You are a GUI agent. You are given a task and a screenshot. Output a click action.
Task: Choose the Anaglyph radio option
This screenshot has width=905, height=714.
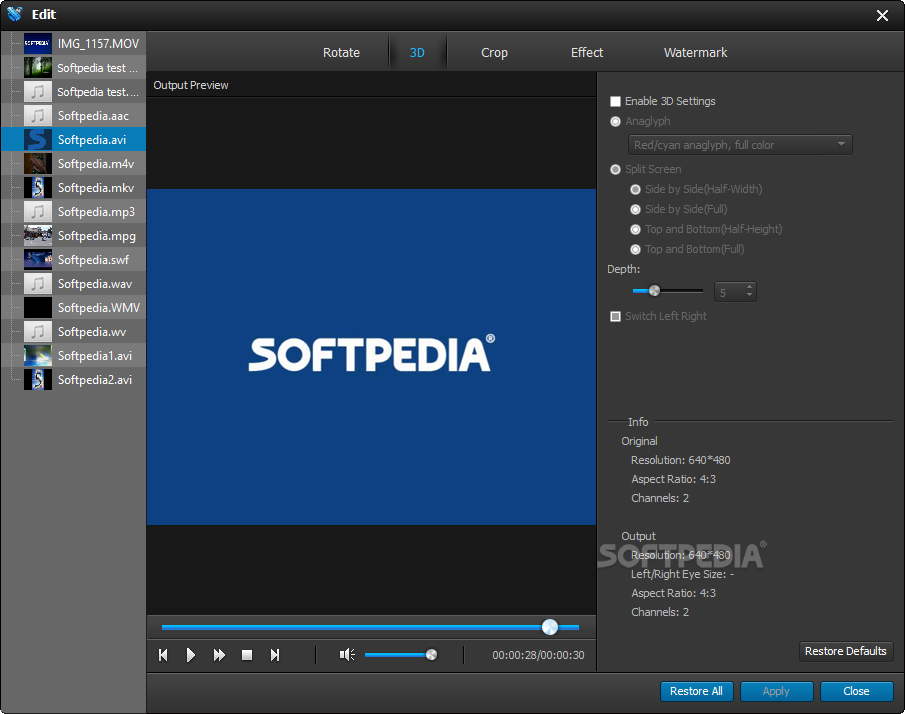click(615, 121)
